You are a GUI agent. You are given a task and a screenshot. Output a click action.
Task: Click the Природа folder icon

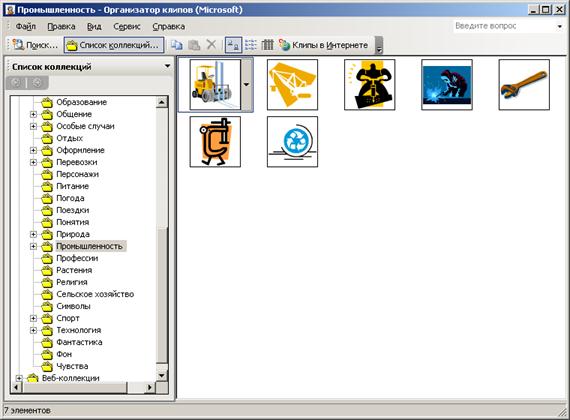click(x=47, y=234)
